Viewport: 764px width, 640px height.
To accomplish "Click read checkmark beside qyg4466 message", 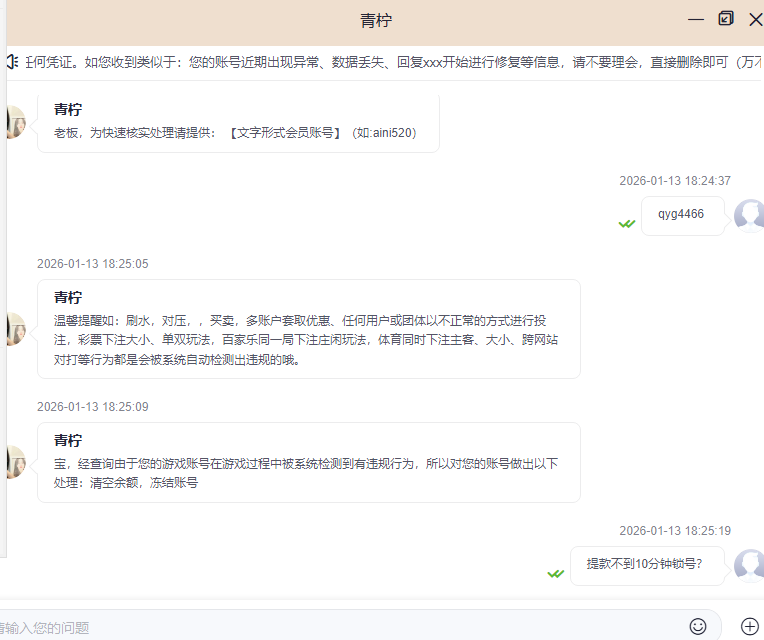I will (627, 223).
